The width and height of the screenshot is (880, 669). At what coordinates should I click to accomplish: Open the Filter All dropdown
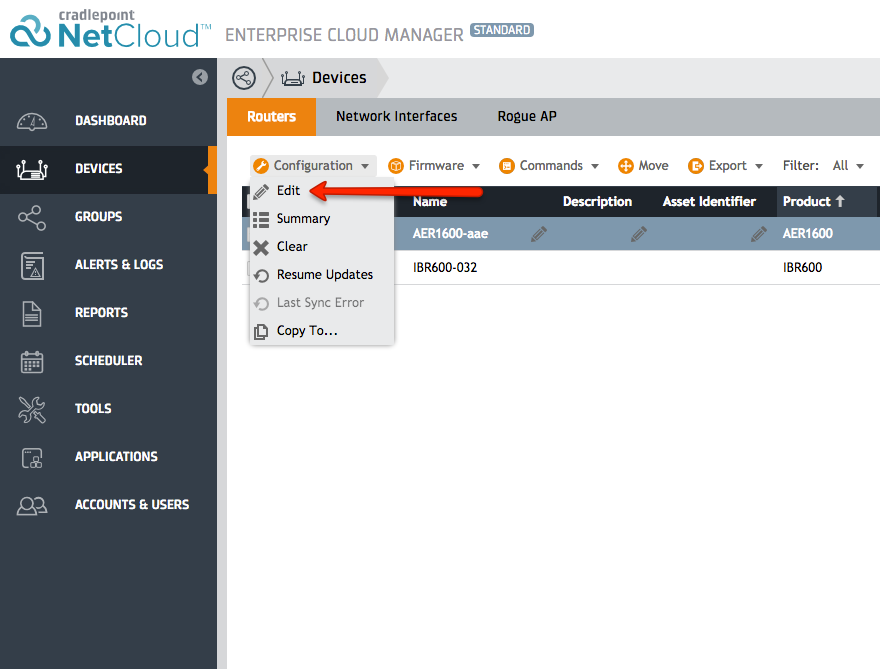[x=848, y=166]
